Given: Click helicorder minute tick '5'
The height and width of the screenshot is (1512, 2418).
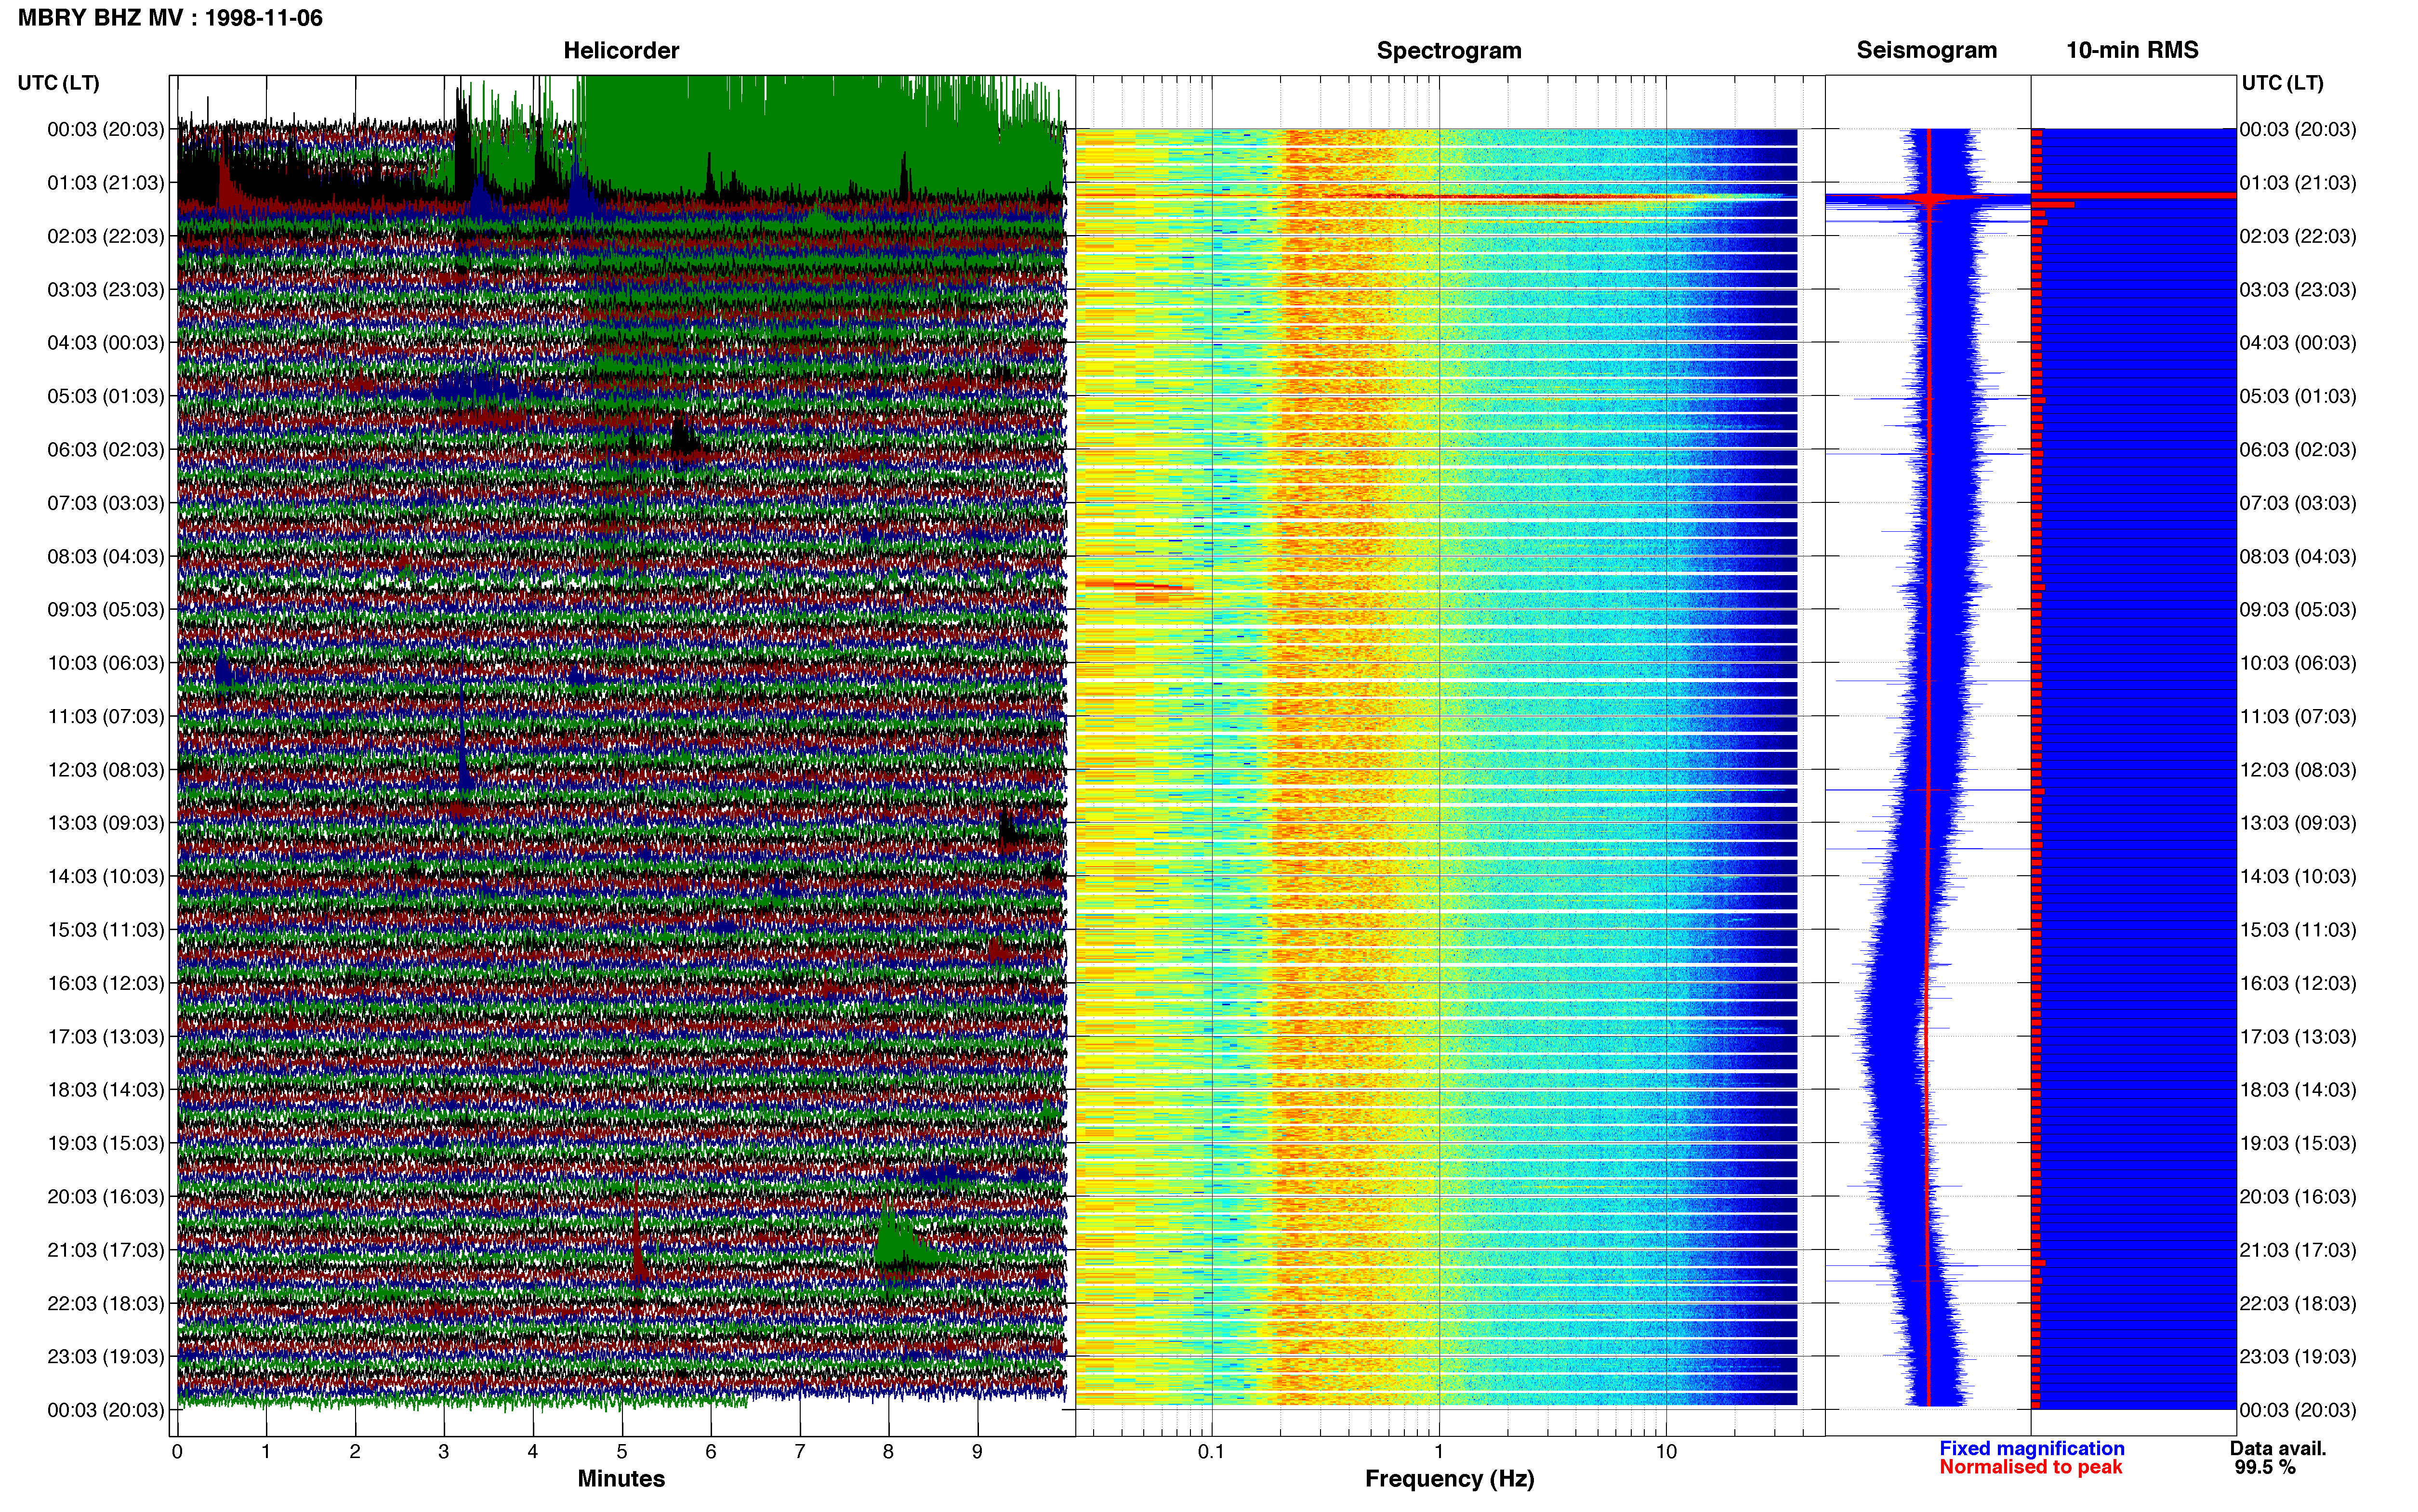Looking at the screenshot, I should [x=622, y=1452].
